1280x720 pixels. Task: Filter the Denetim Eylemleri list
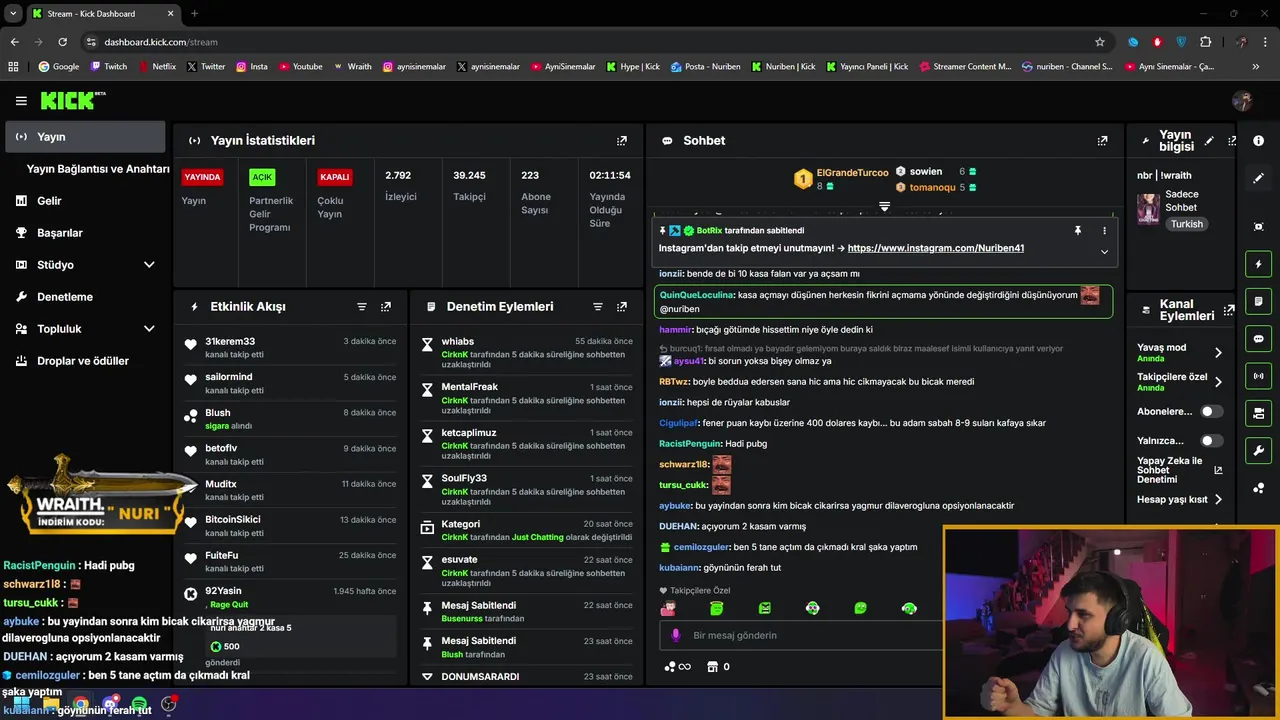click(598, 307)
